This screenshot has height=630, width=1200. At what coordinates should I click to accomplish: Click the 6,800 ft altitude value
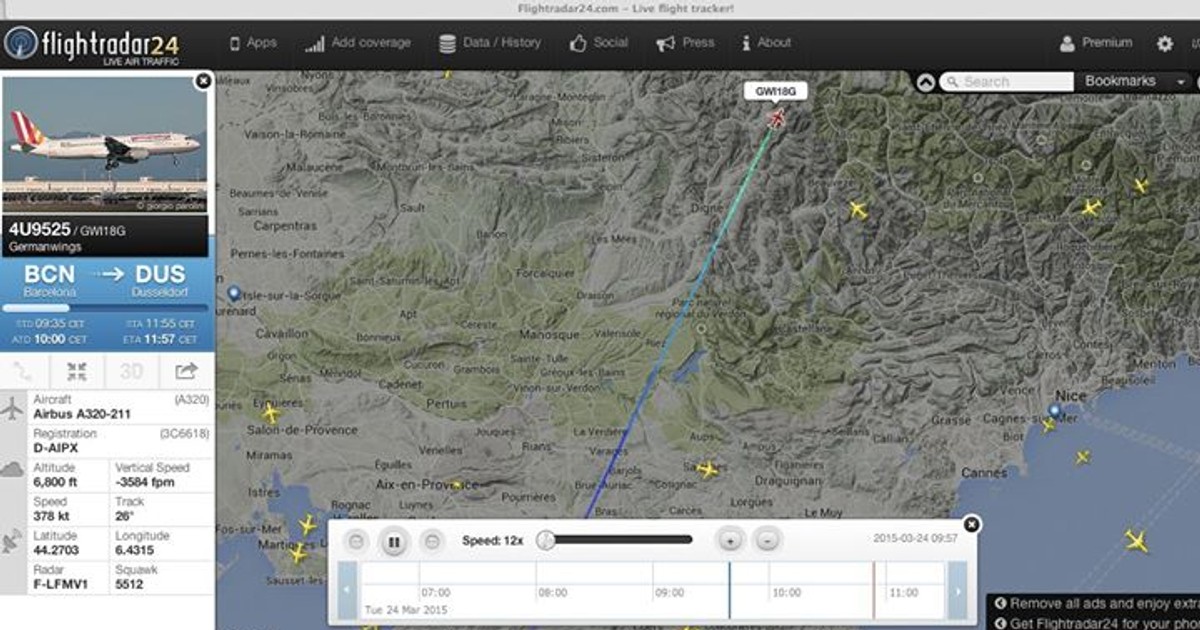55,482
